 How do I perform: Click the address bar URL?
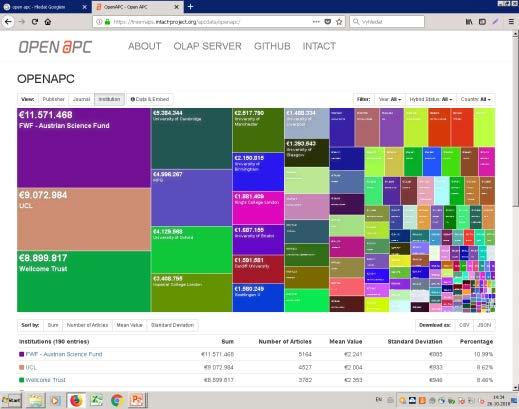[x=177, y=22]
